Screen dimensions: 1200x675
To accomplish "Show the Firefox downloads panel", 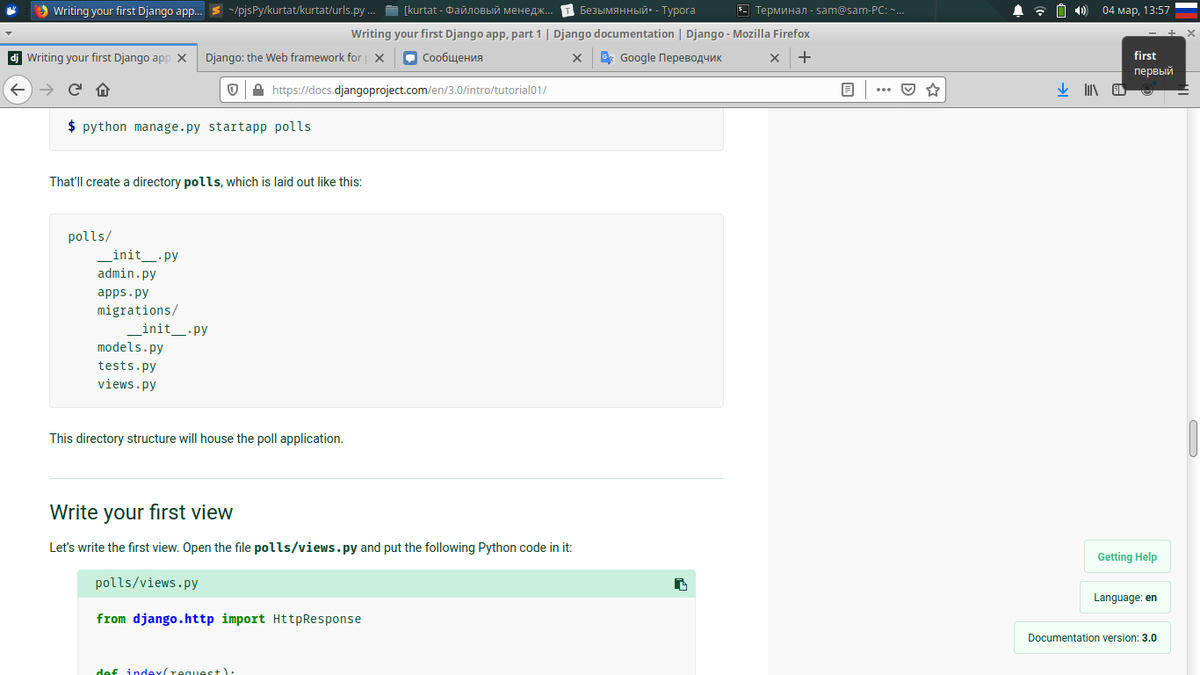I will click(x=1063, y=89).
